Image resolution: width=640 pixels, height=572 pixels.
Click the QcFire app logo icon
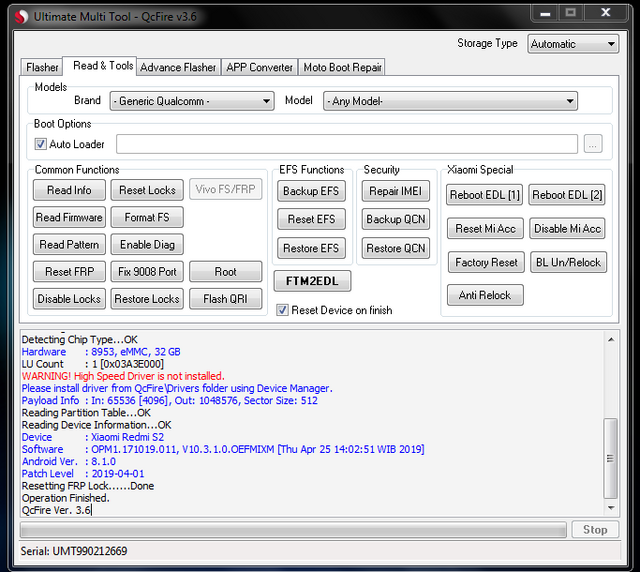(21, 17)
